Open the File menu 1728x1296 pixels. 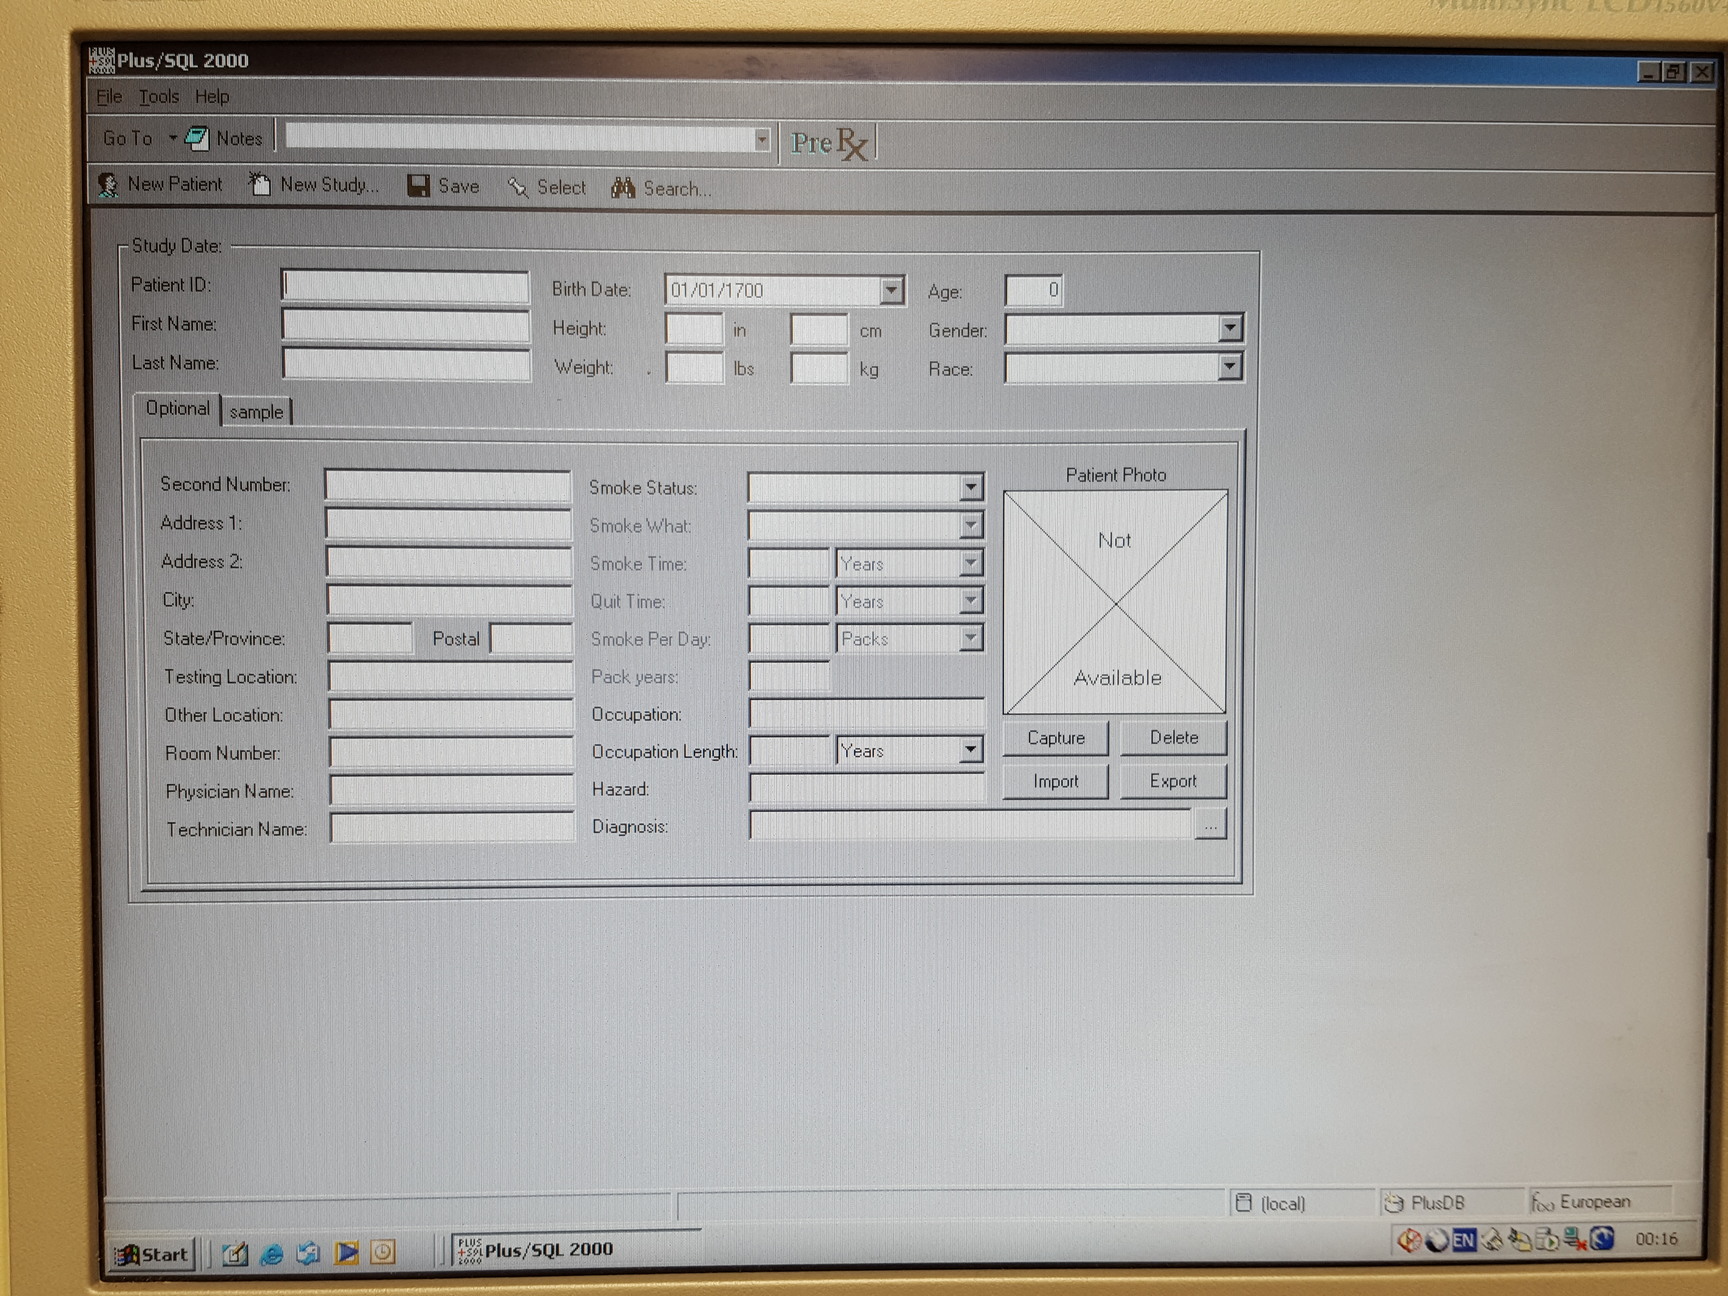pos(109,97)
